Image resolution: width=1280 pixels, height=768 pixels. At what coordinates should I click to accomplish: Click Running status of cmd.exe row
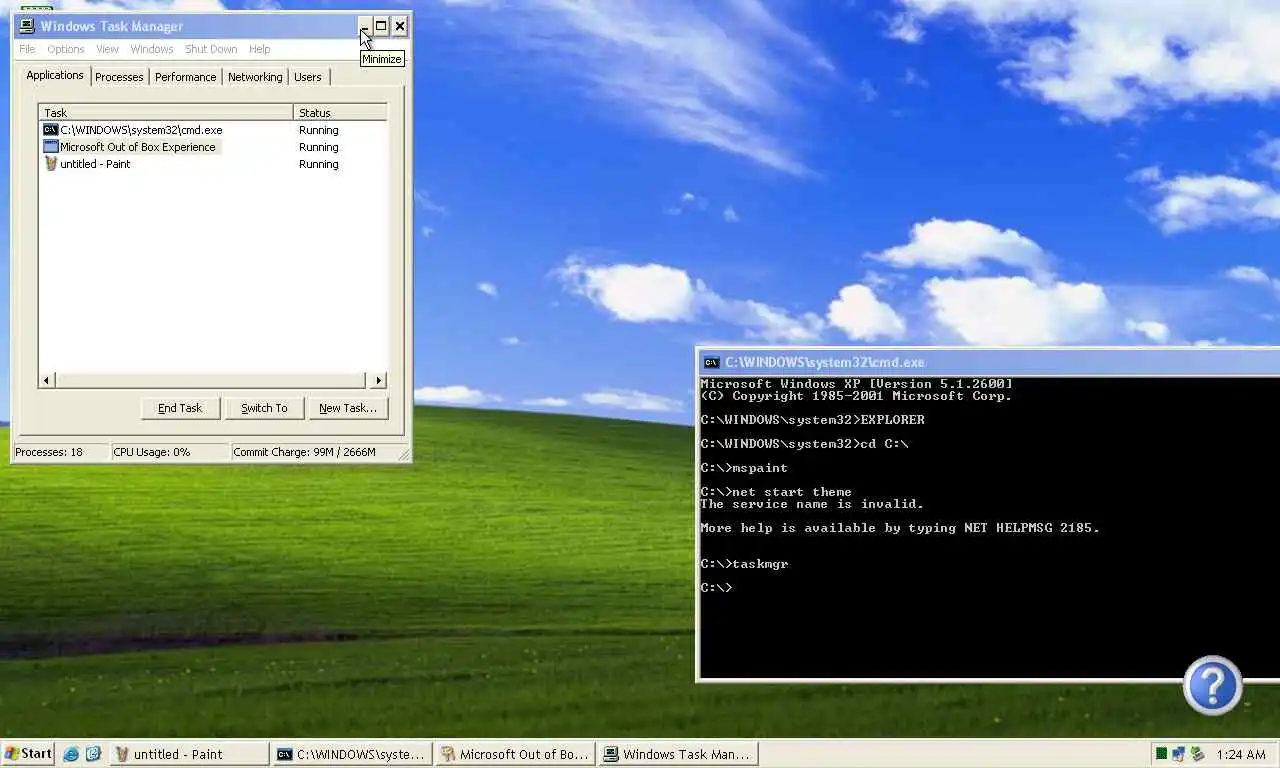click(x=319, y=130)
